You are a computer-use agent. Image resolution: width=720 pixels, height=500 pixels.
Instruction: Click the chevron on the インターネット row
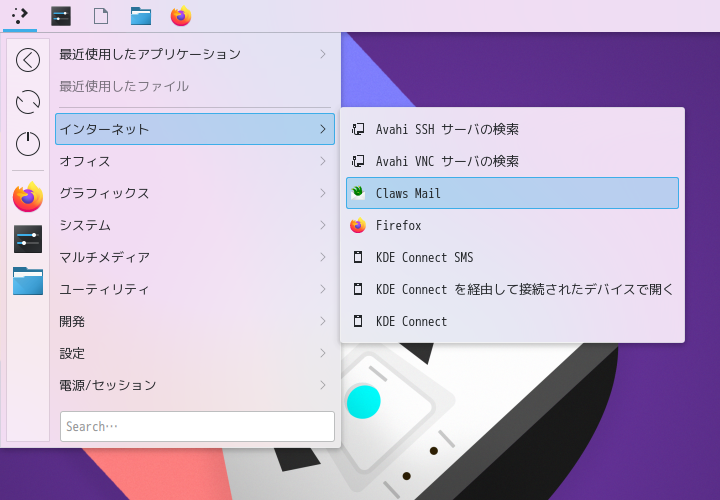[x=323, y=129]
